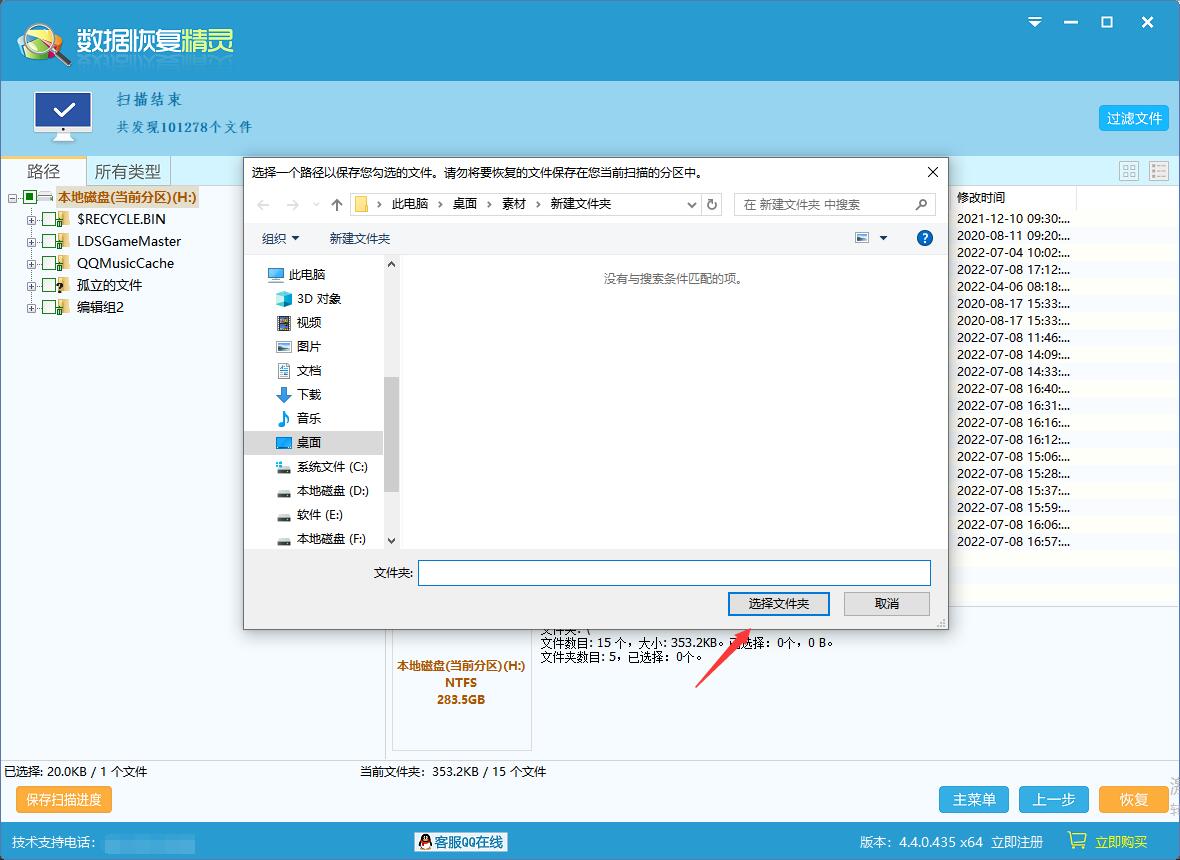The width and height of the screenshot is (1180, 860).
Task: Select 3D 对象 folder in navigation pane
Action: (309, 299)
